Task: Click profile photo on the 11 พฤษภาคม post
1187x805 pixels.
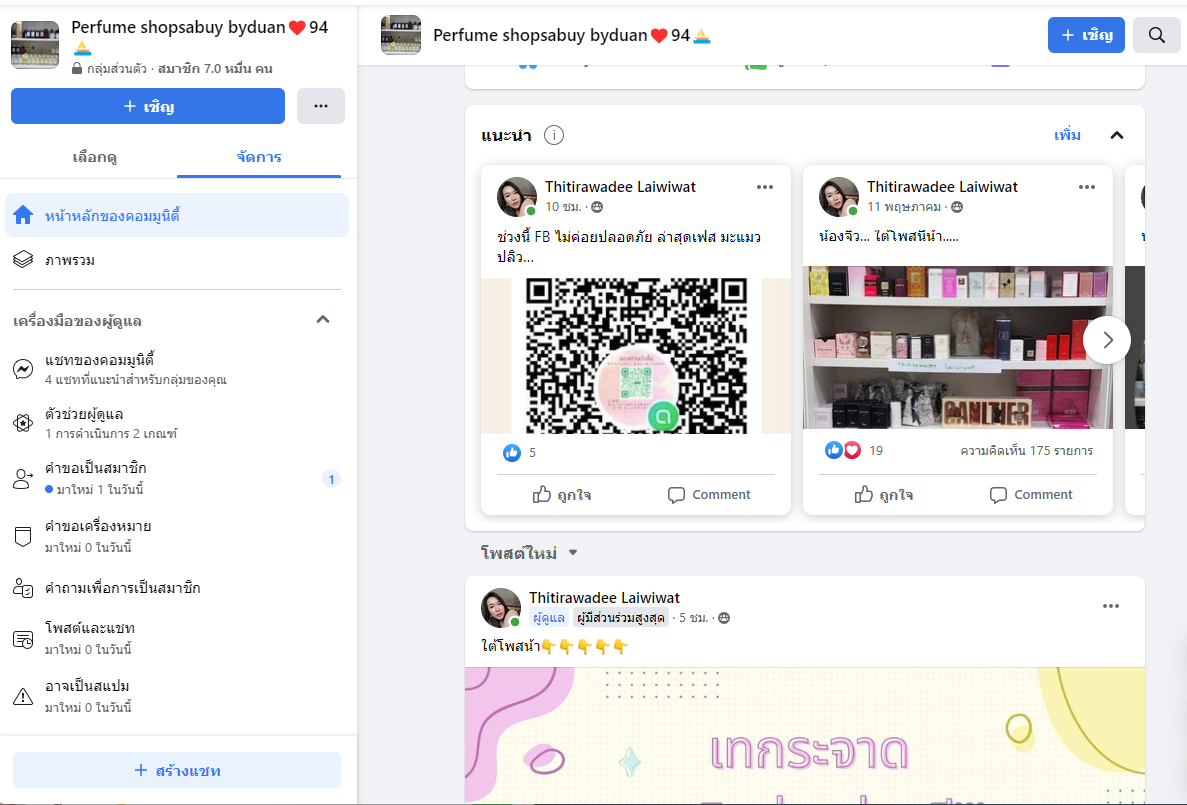Action: tap(839, 197)
